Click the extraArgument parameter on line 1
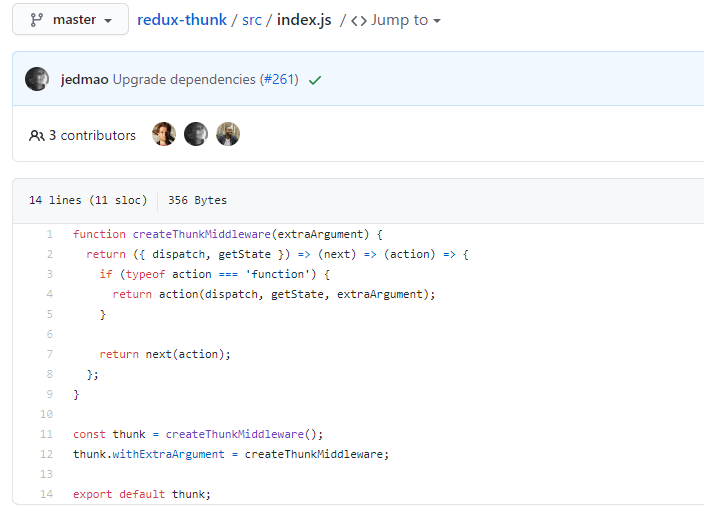The image size is (704, 517). (320, 234)
